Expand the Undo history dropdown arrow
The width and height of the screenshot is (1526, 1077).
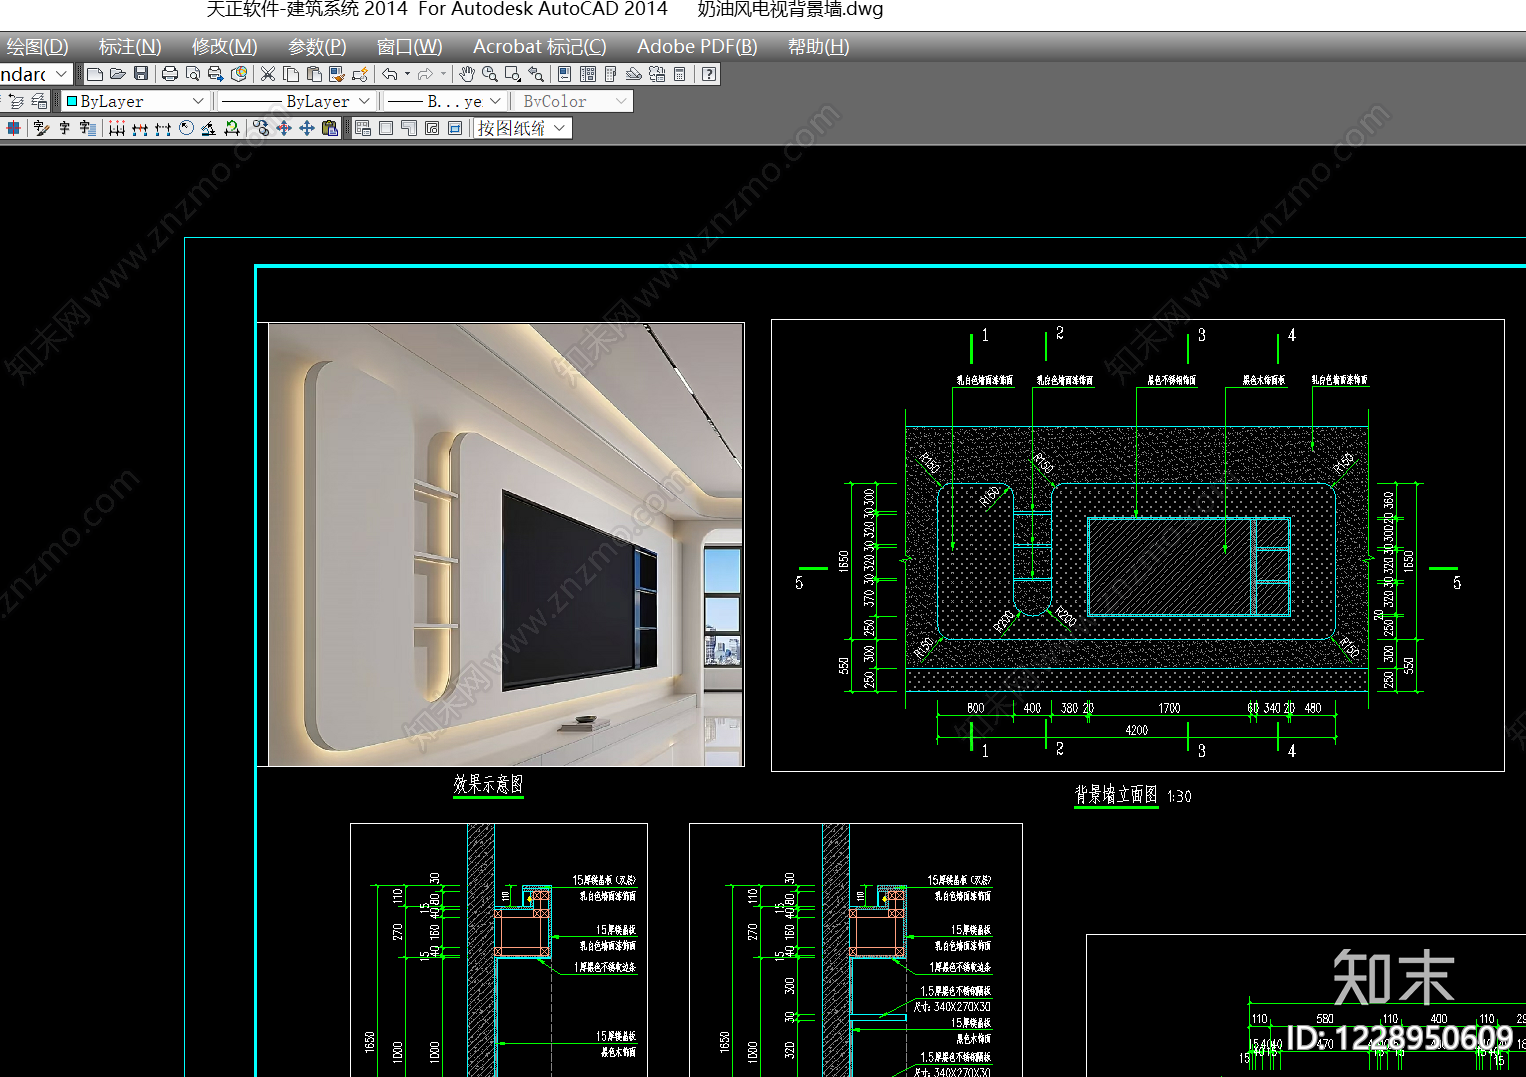(x=407, y=74)
